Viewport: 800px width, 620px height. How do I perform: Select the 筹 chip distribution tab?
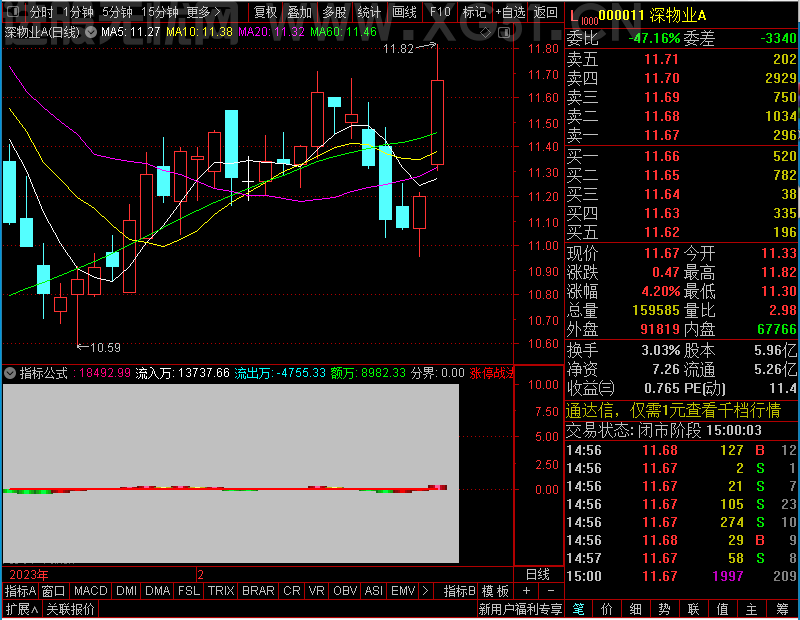(x=783, y=609)
